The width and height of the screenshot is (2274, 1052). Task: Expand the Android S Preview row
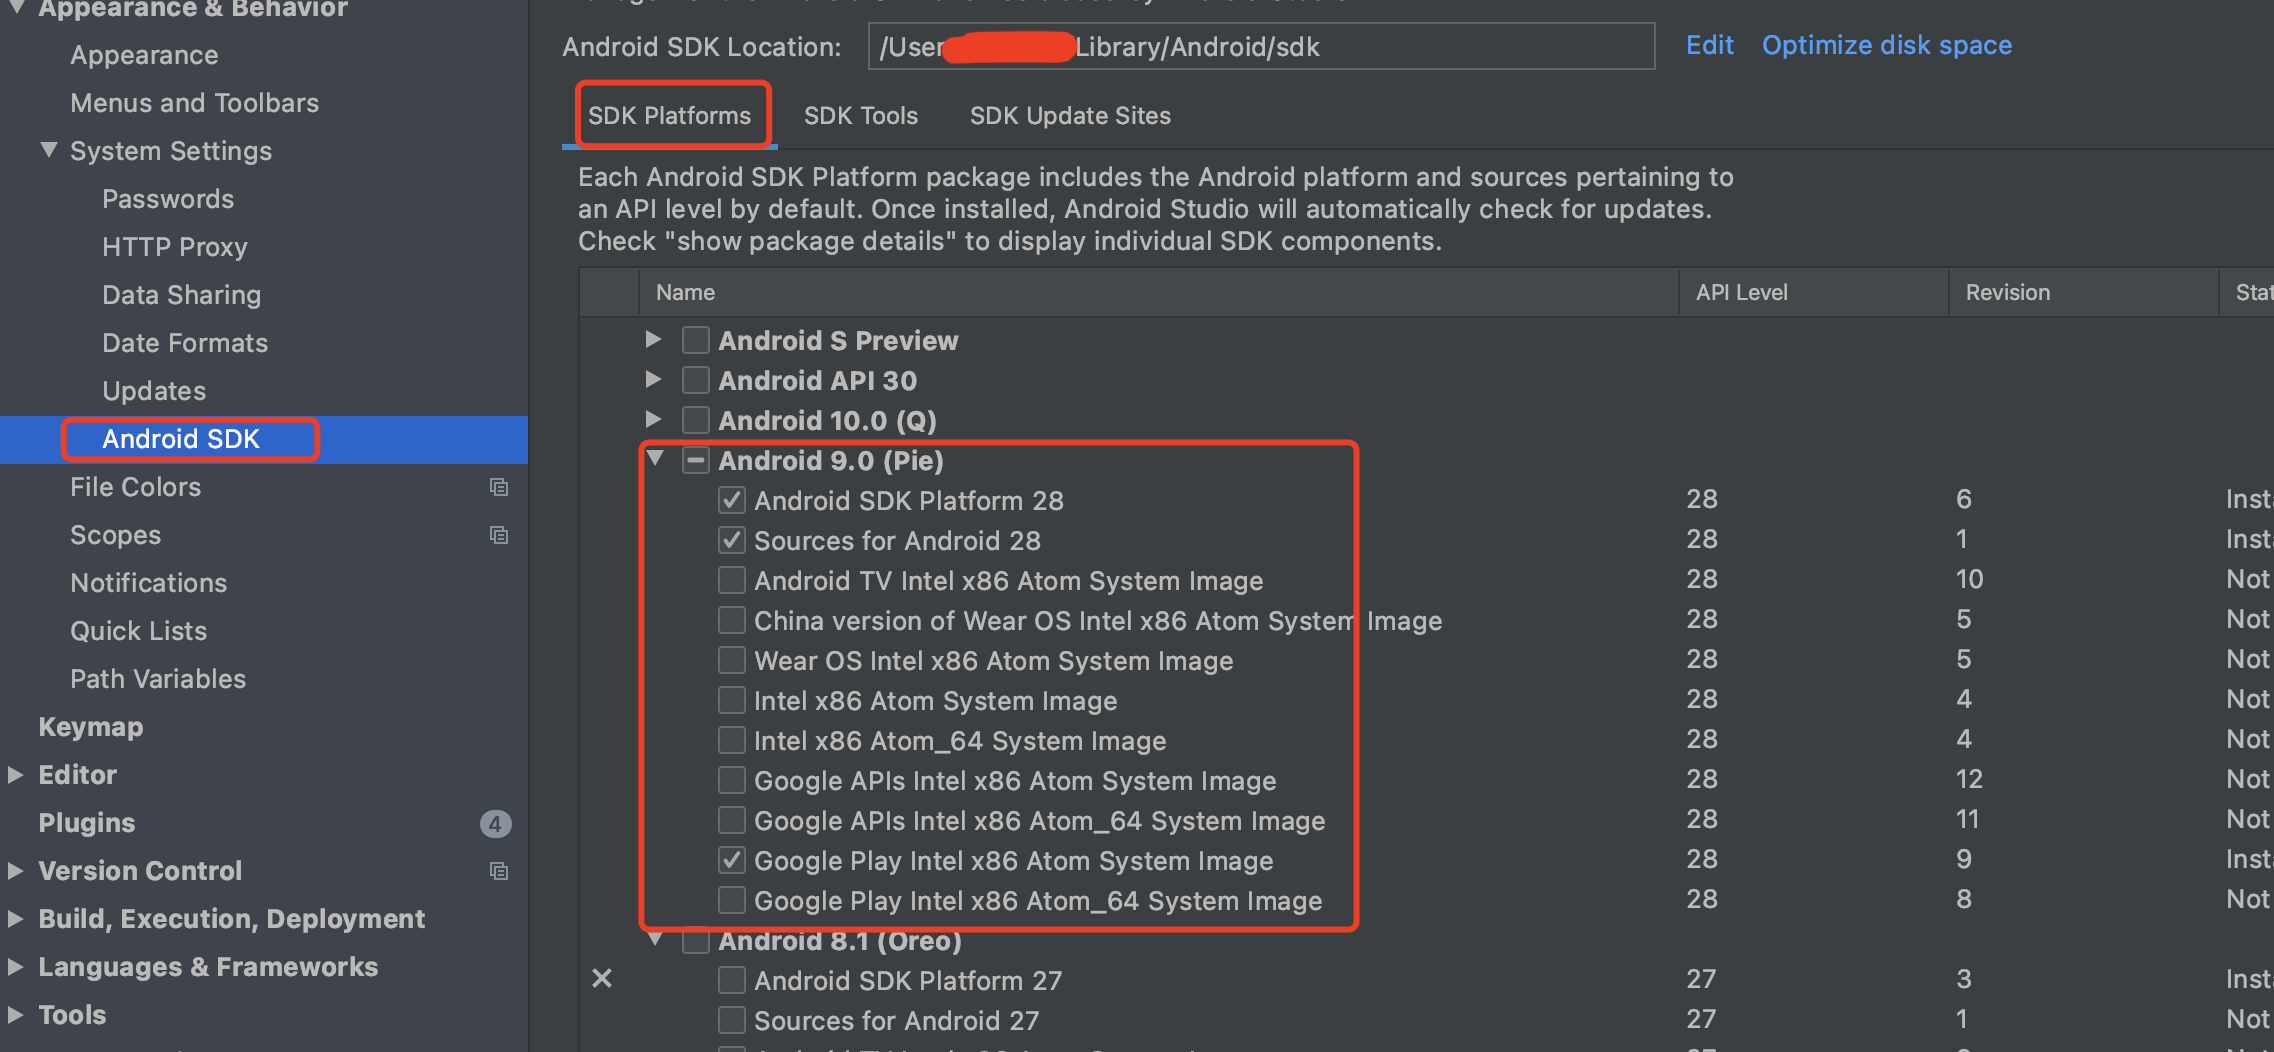pyautogui.click(x=653, y=340)
